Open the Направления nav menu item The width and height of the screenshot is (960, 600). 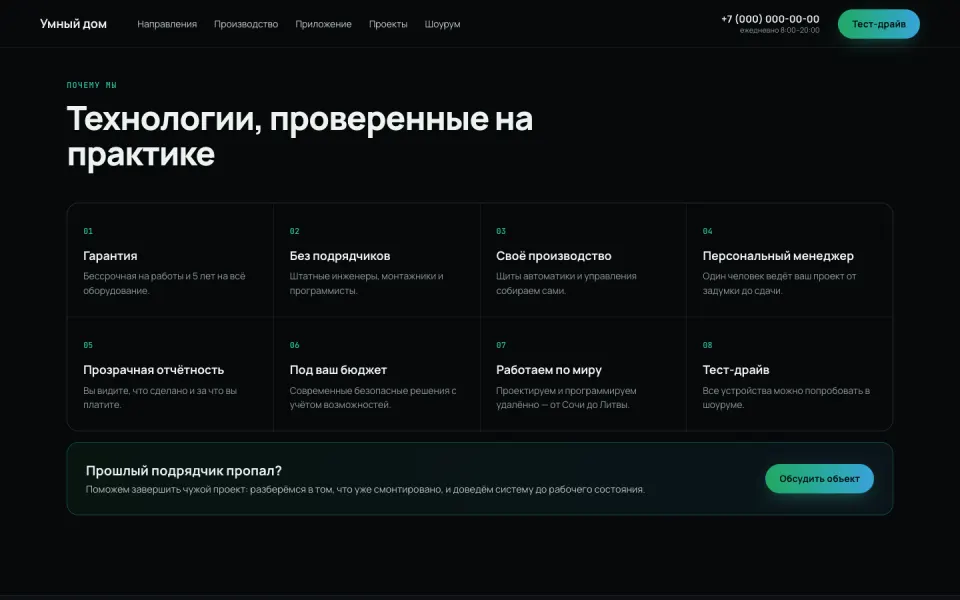pos(167,24)
